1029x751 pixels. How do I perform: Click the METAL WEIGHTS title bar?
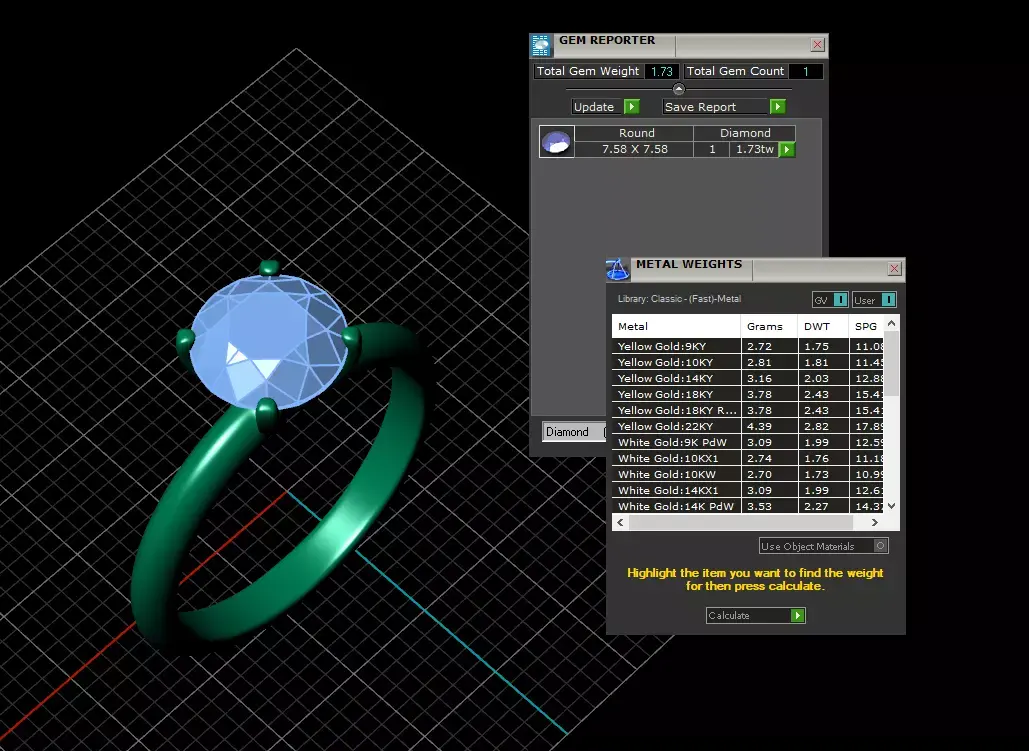click(755, 268)
